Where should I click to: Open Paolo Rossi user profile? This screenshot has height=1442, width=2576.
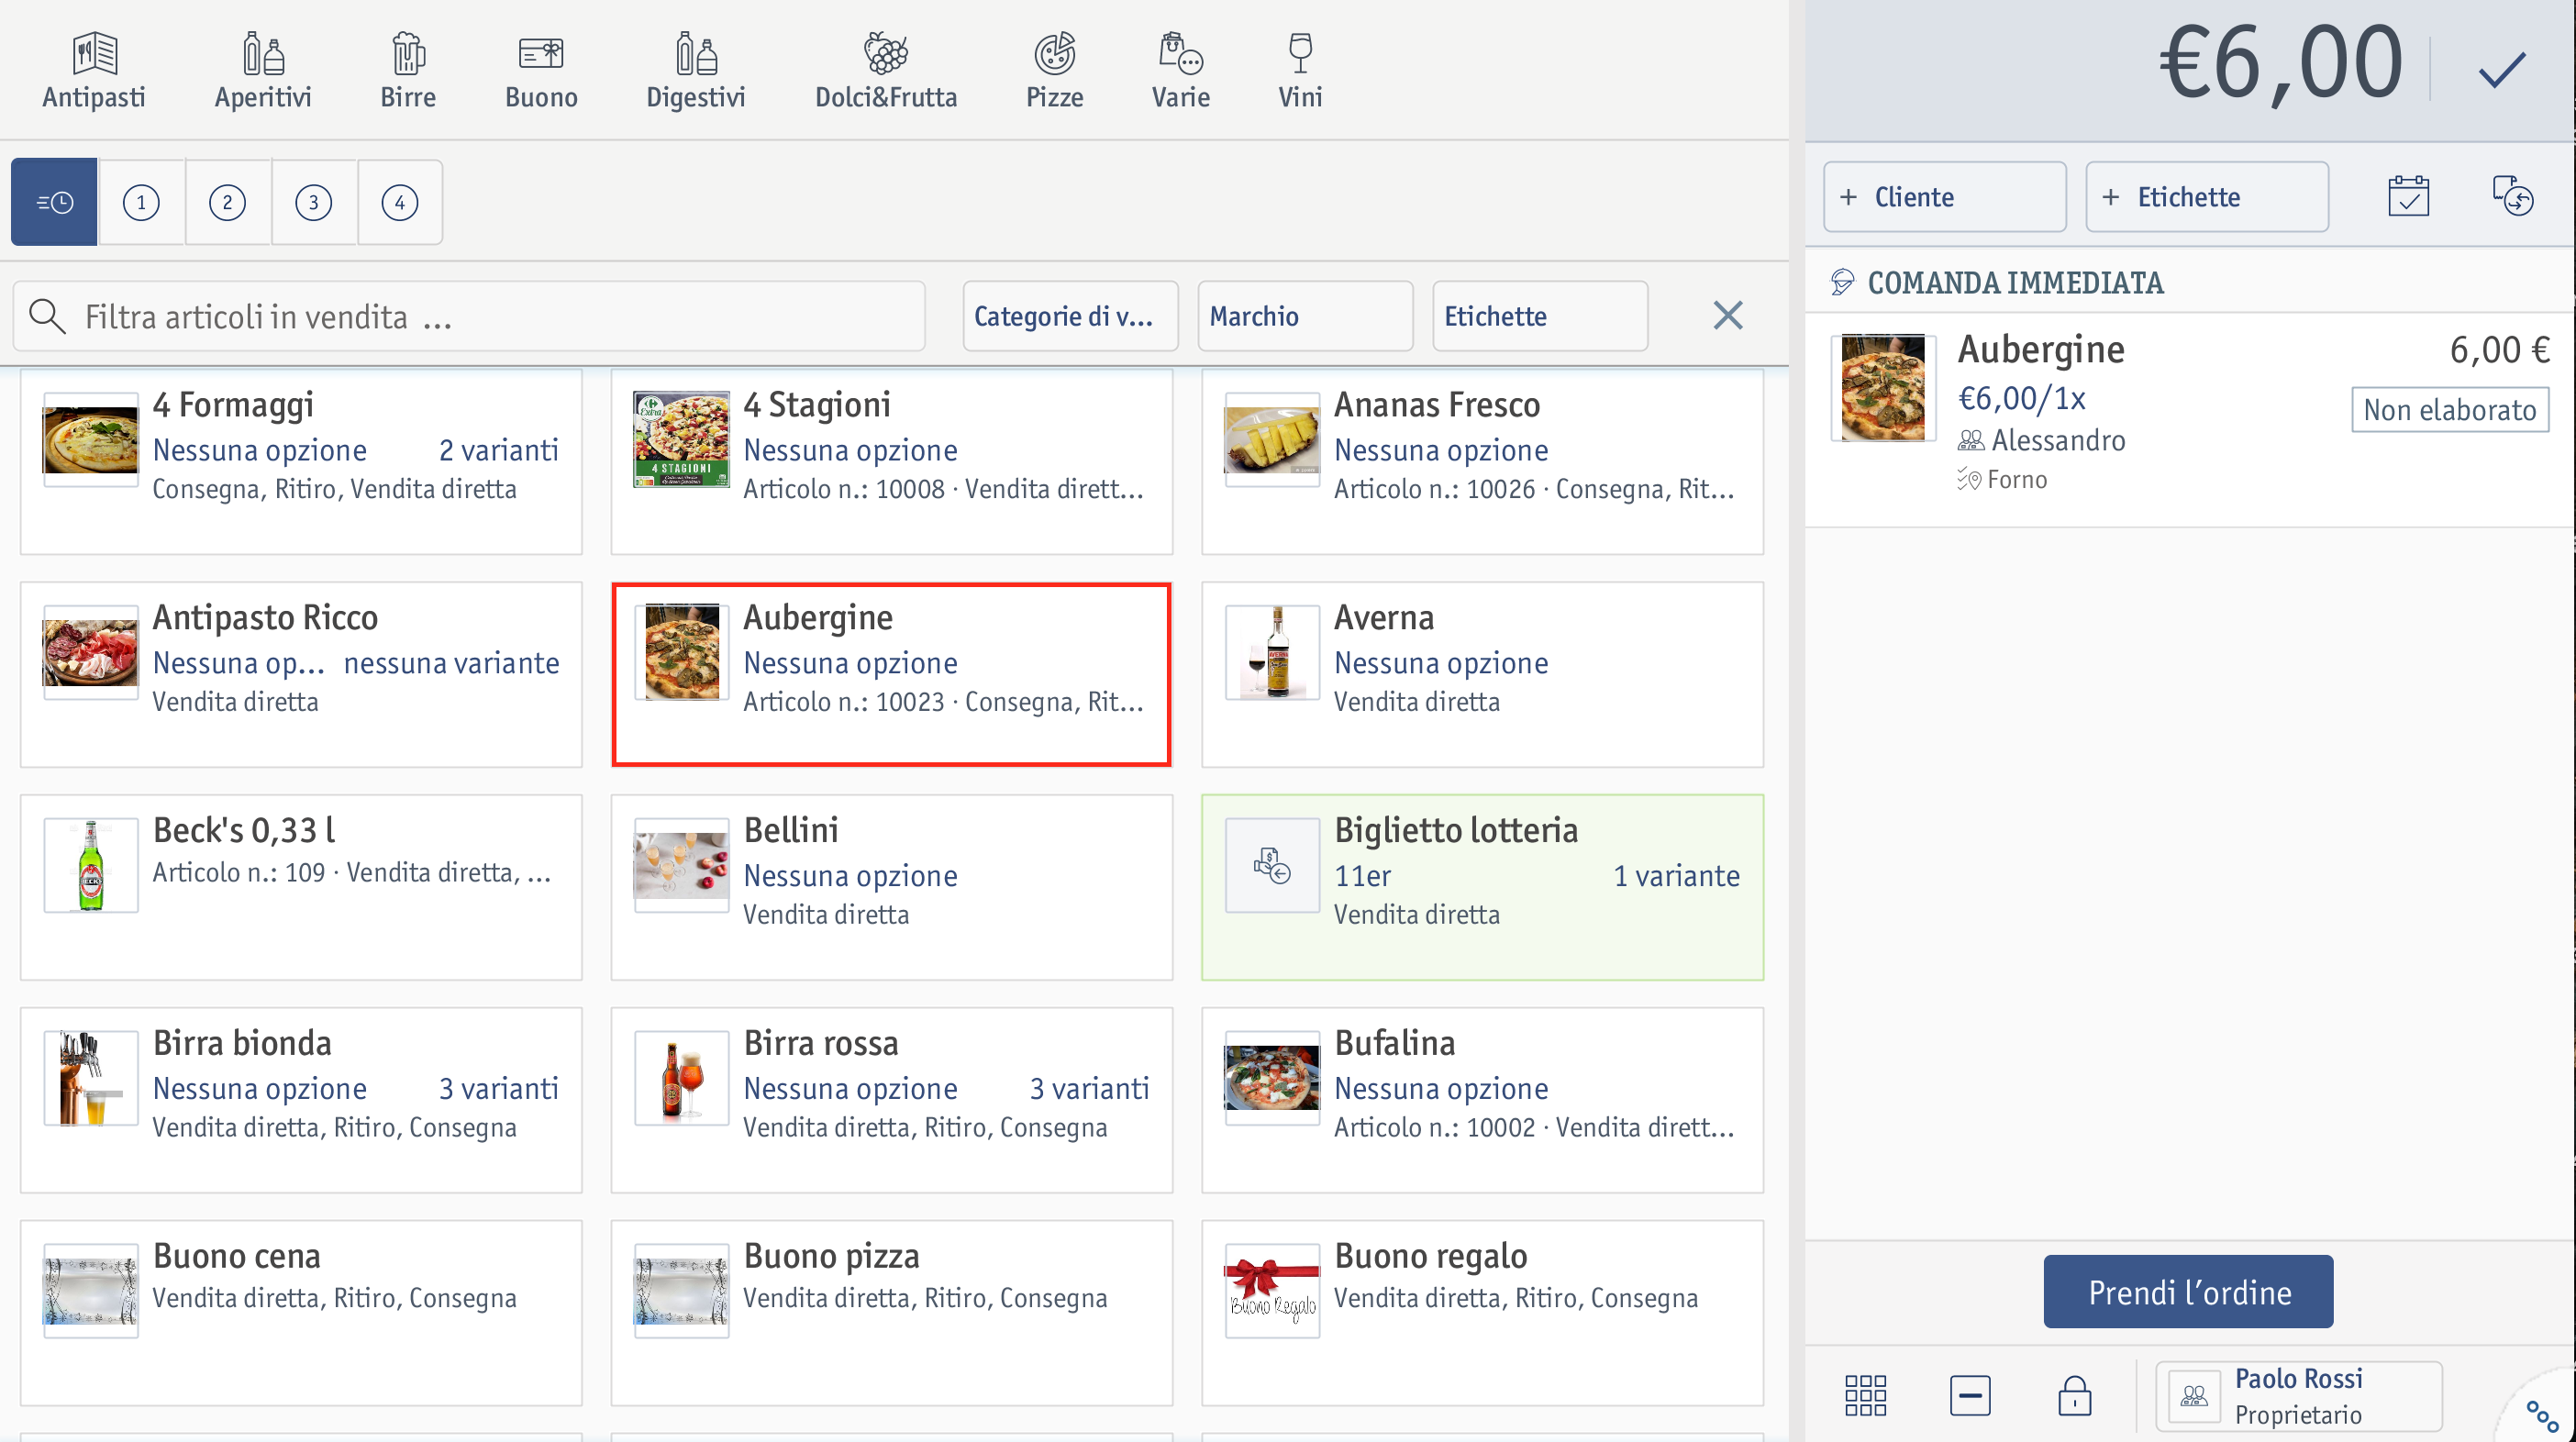pos(2299,1396)
